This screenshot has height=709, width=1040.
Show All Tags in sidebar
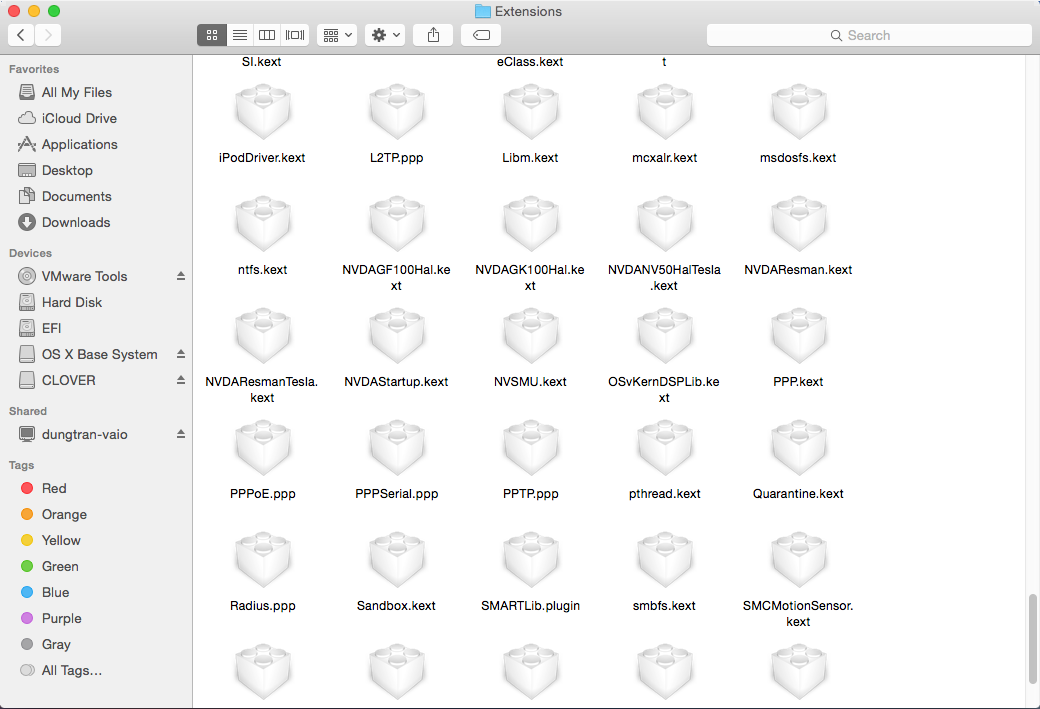pyautogui.click(x=71, y=670)
